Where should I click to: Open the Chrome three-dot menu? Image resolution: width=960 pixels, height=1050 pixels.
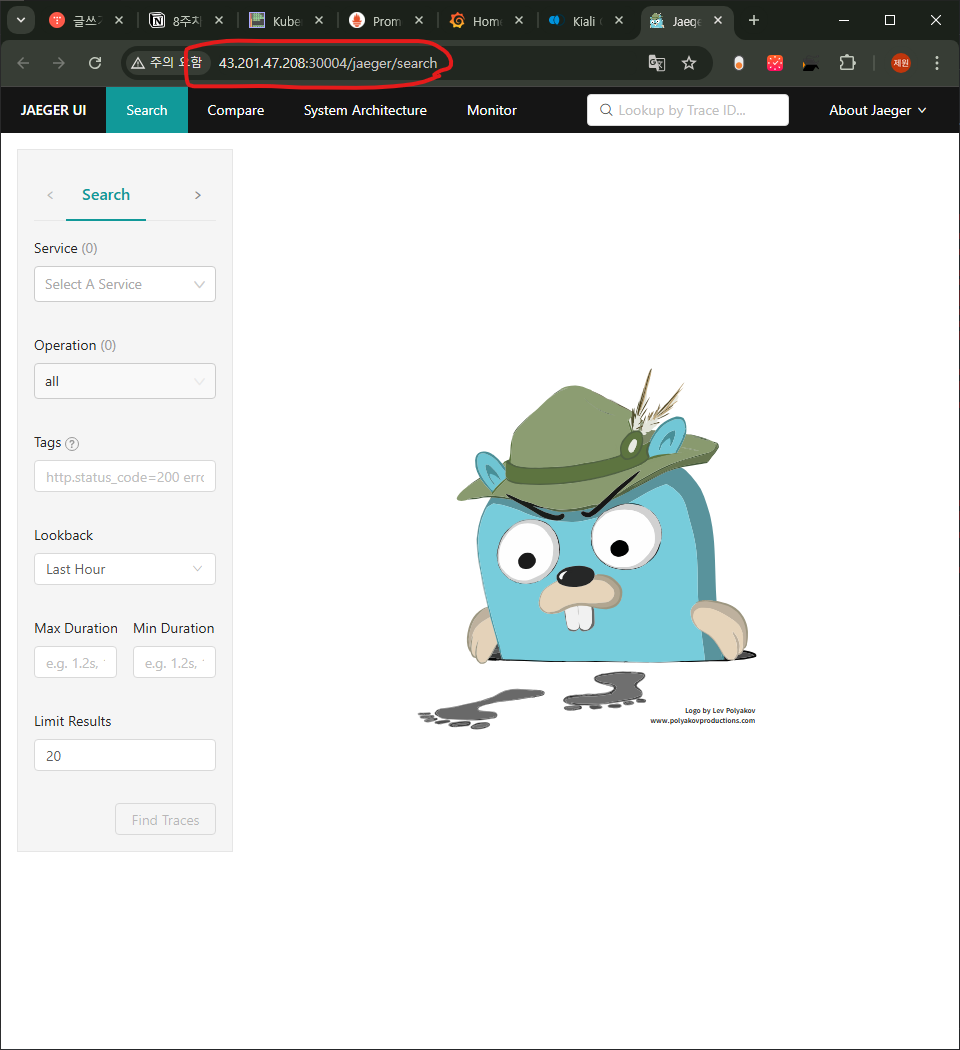click(x=937, y=63)
